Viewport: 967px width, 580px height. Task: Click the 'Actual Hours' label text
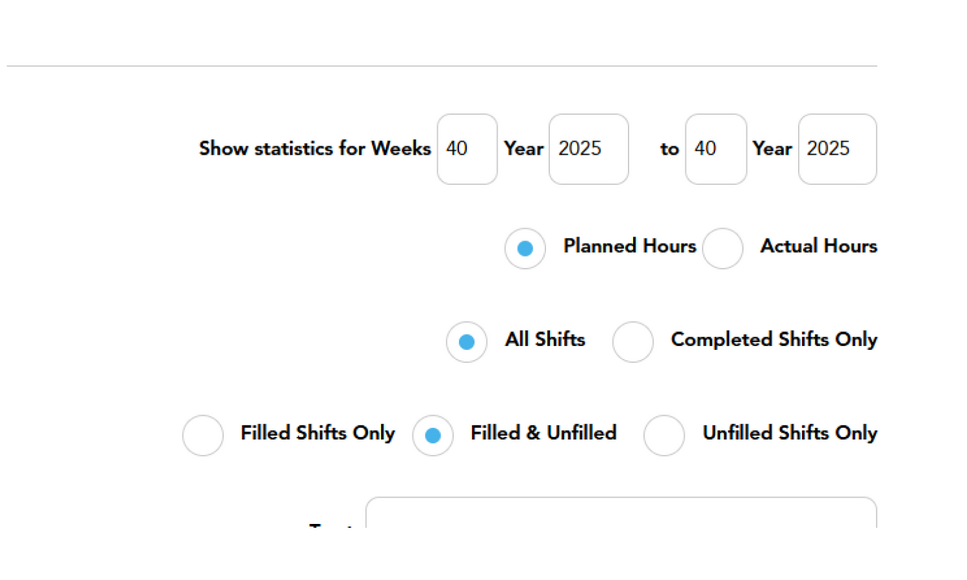(819, 246)
